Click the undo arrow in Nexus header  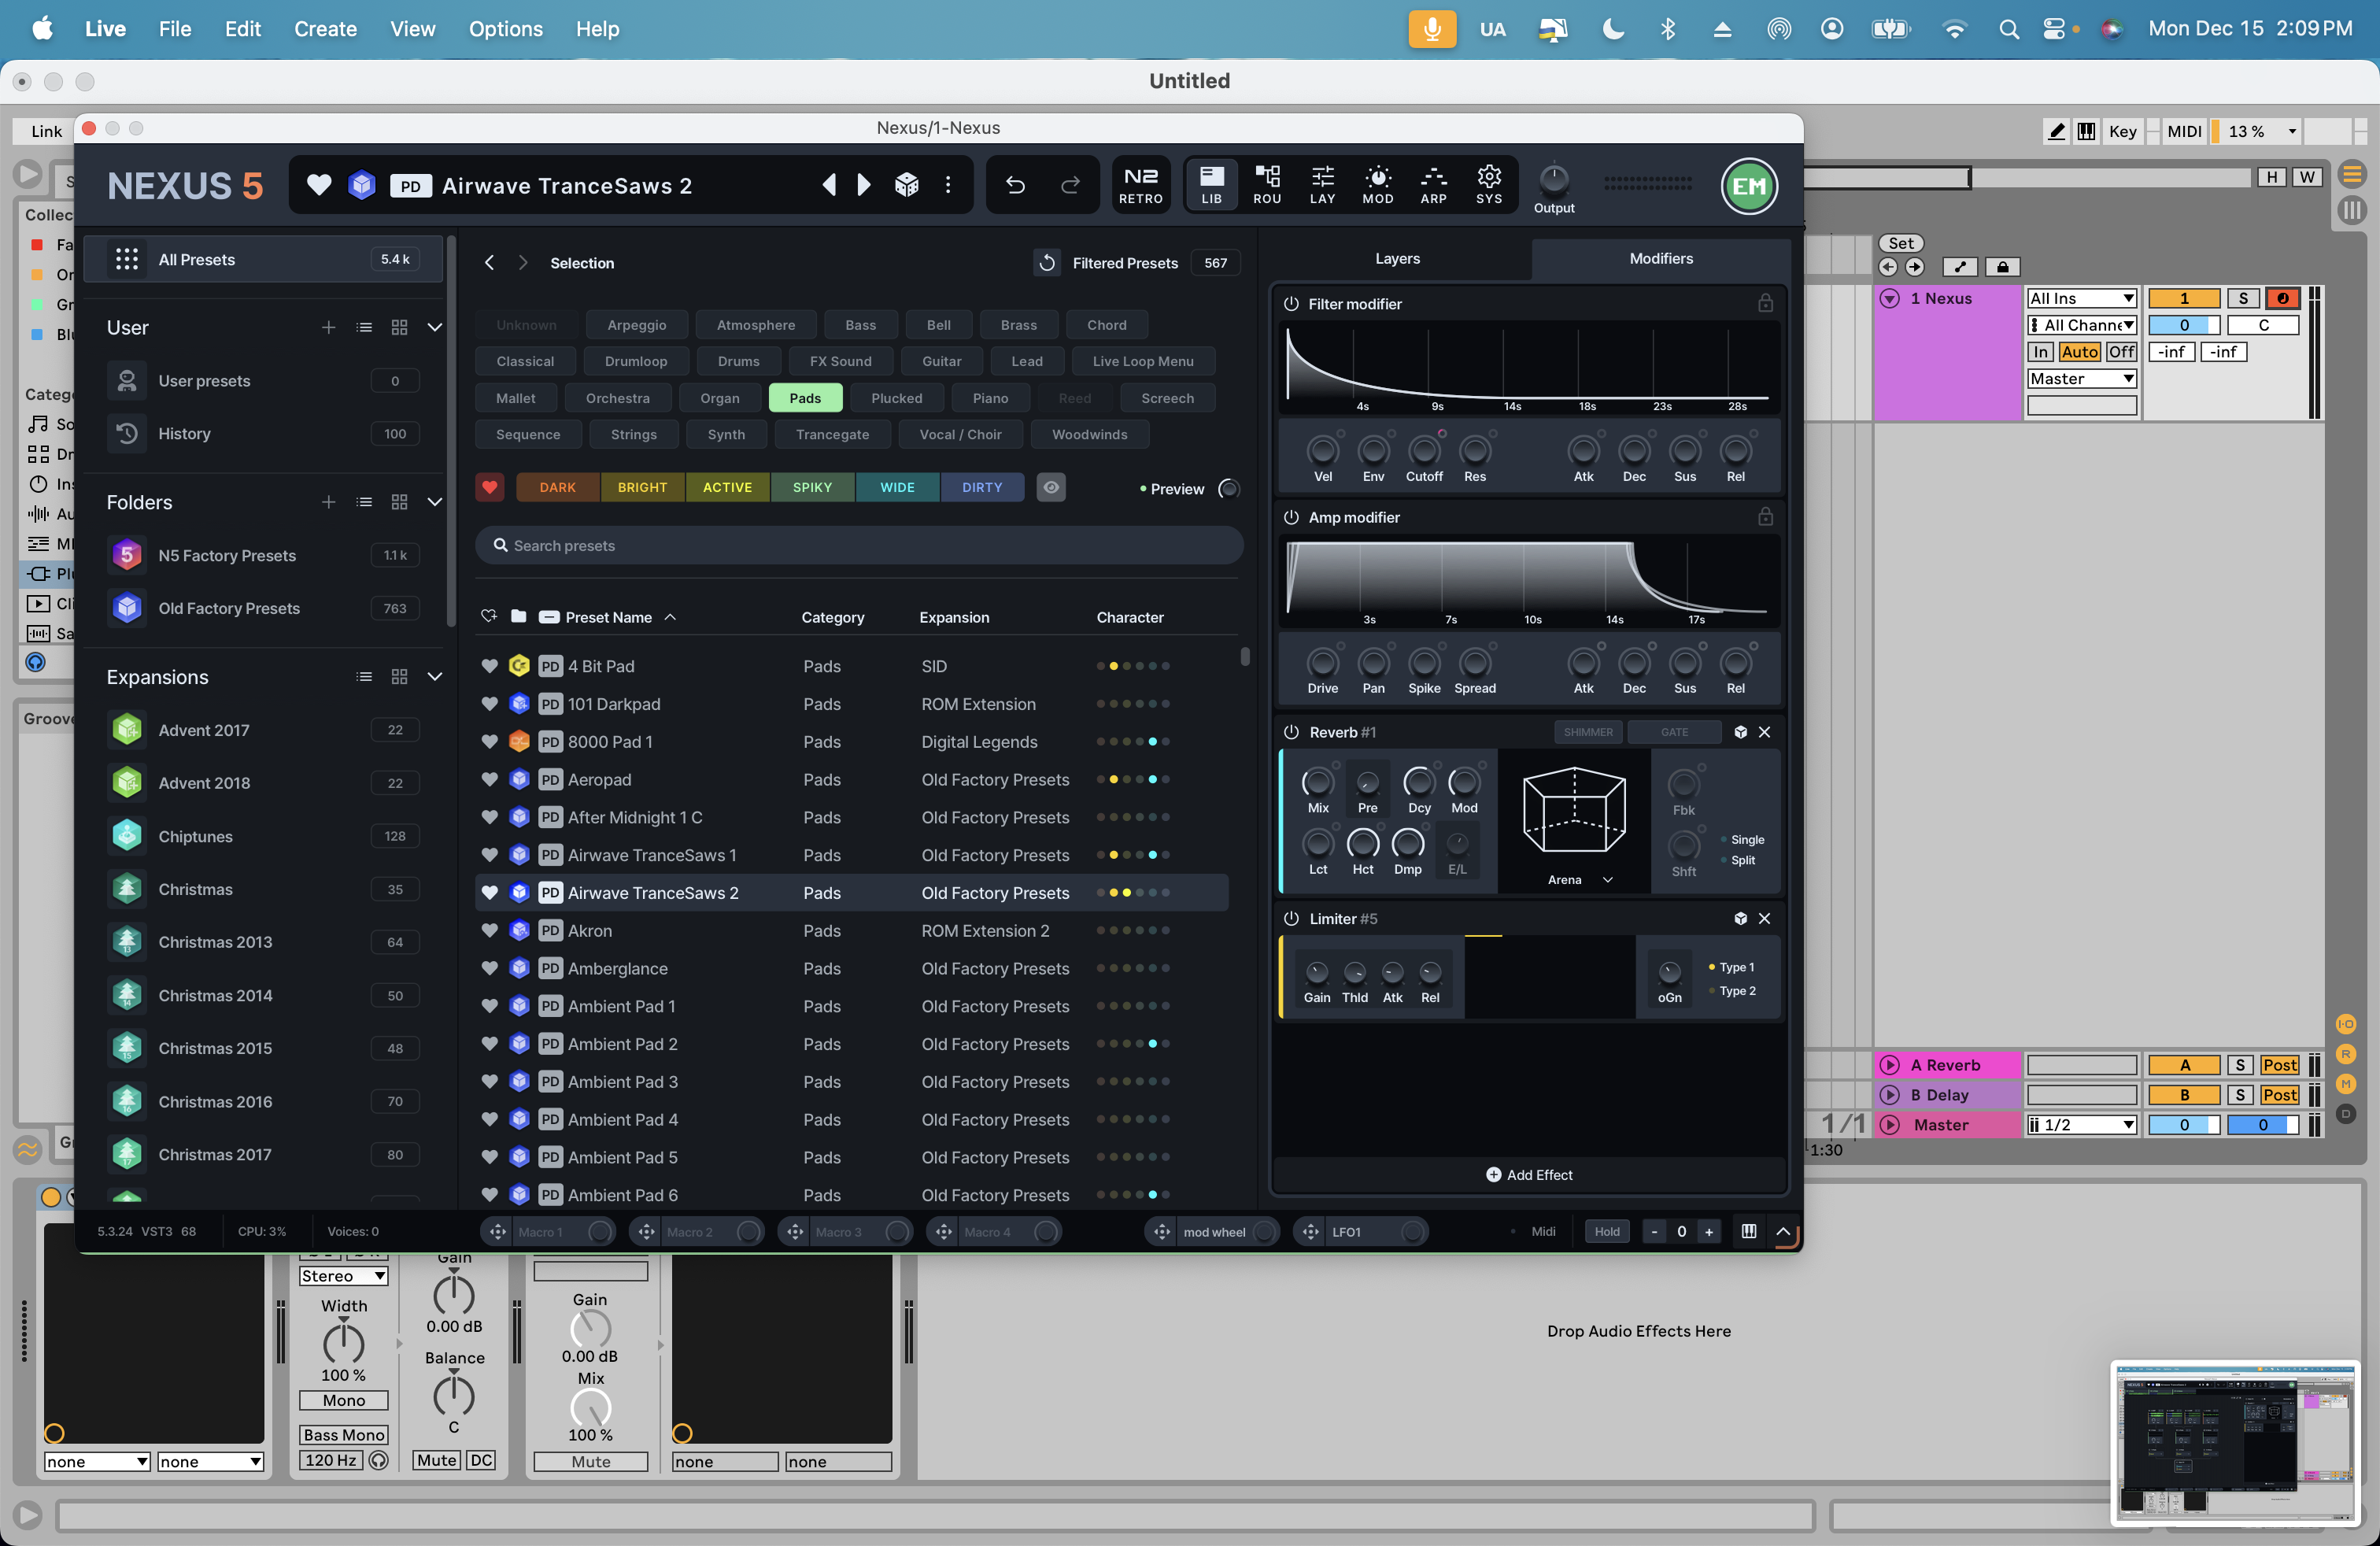(x=1015, y=185)
